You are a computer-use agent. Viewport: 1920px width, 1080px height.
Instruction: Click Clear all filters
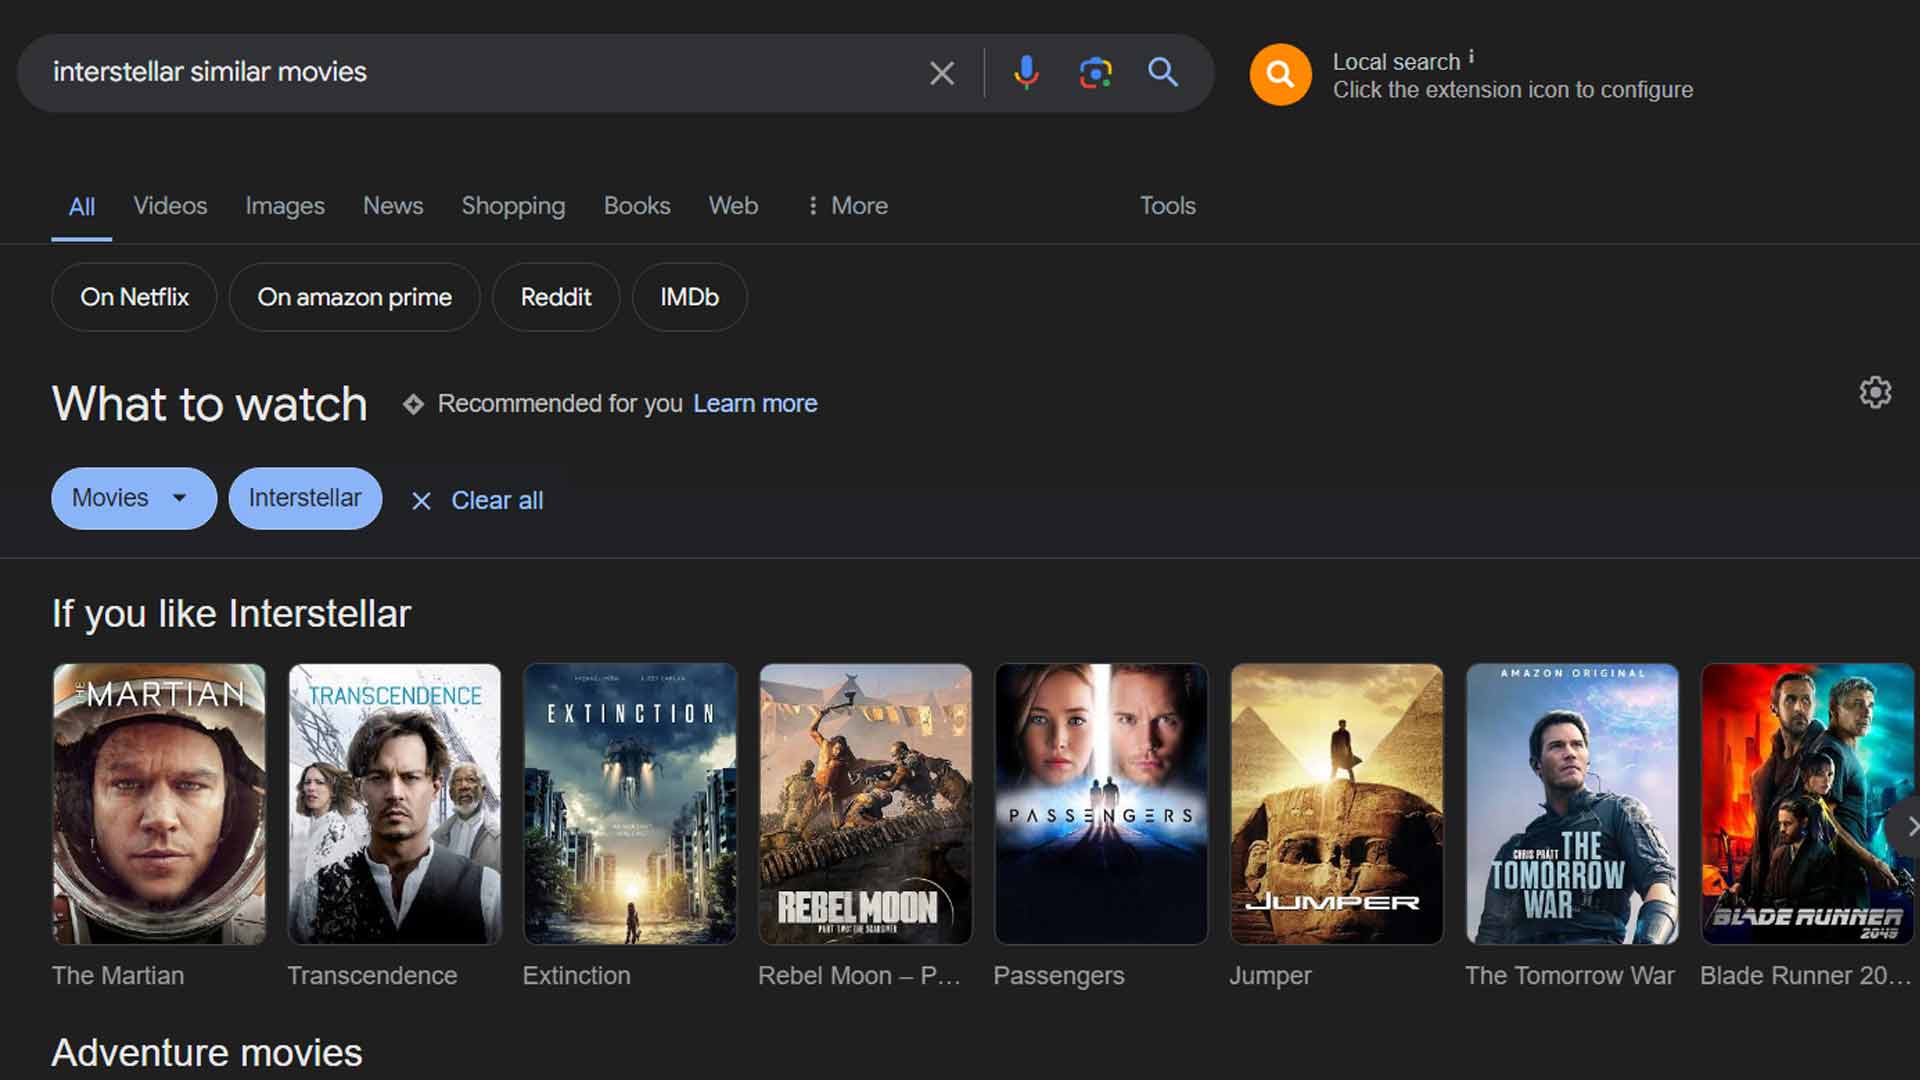pyautogui.click(x=478, y=500)
